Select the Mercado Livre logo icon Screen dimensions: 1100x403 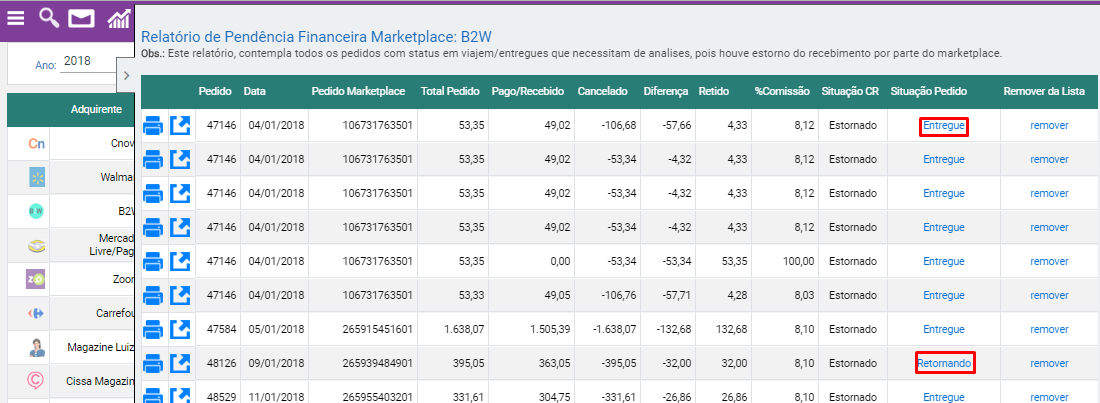(x=36, y=246)
